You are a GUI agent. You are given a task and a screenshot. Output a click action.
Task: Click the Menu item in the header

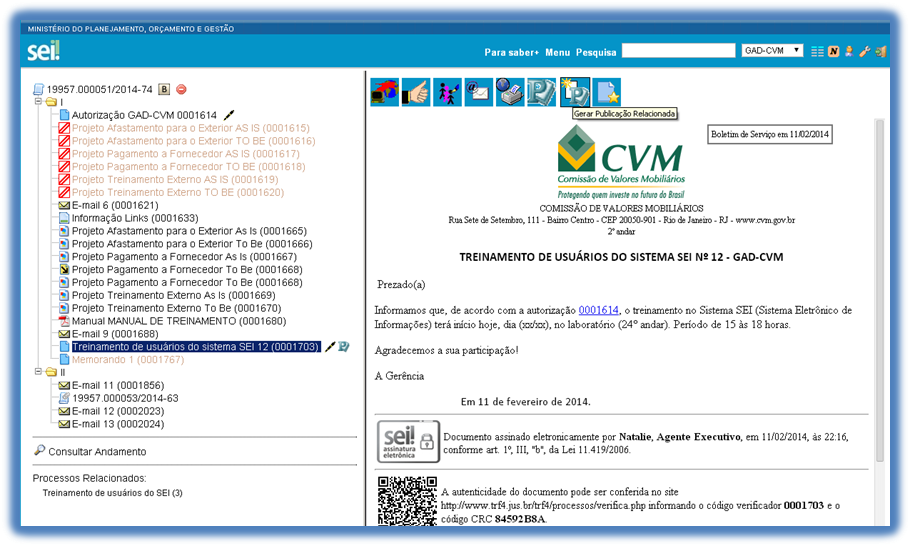(x=557, y=52)
